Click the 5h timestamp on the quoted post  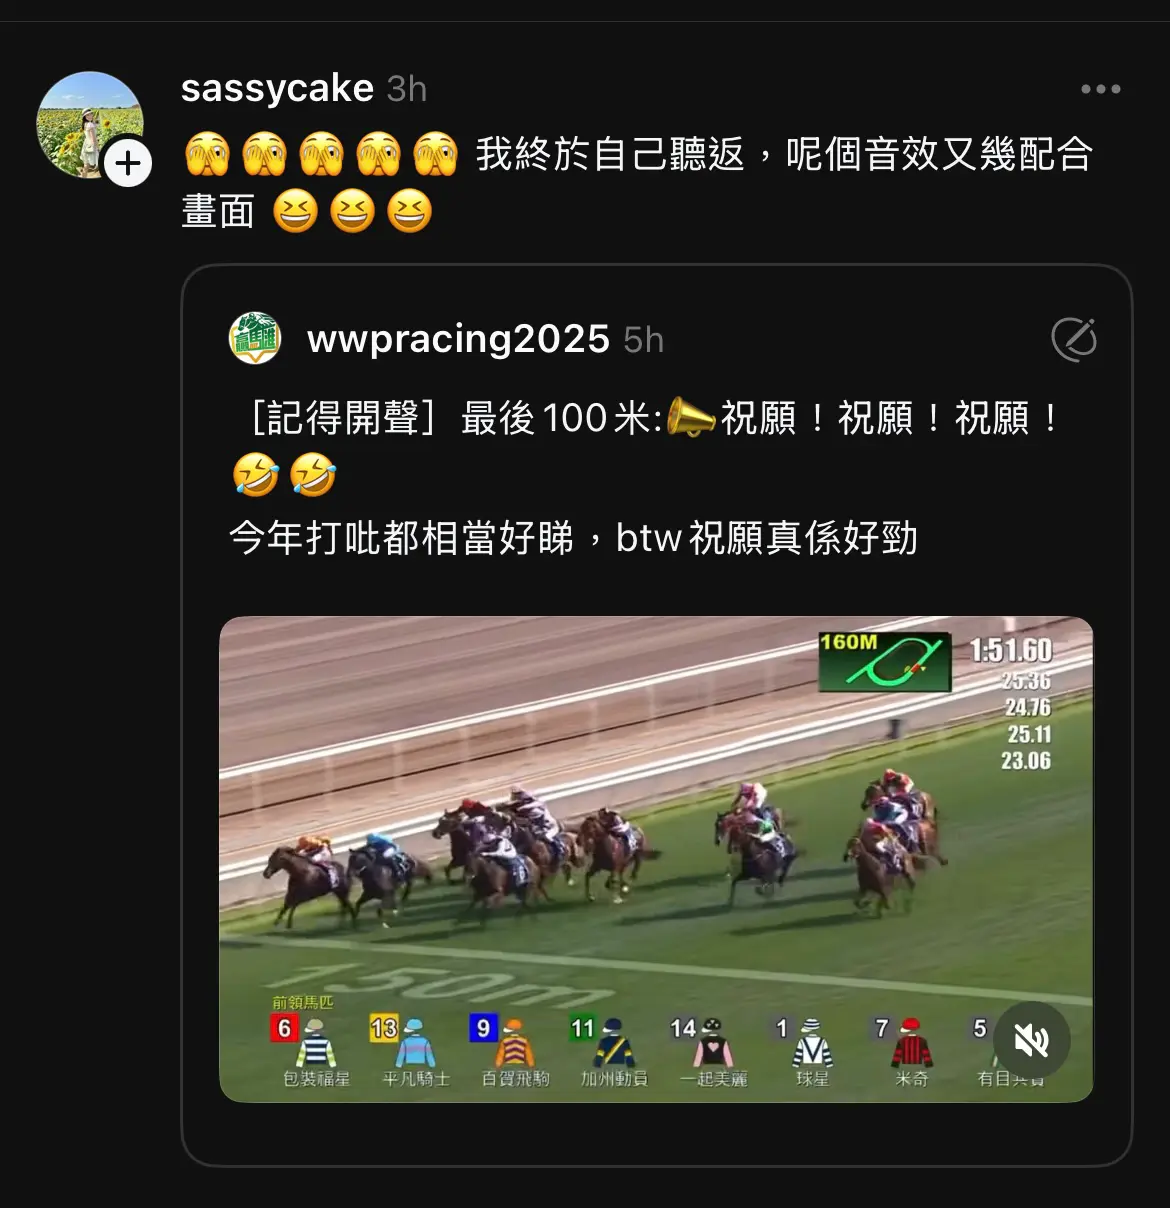[x=643, y=340]
